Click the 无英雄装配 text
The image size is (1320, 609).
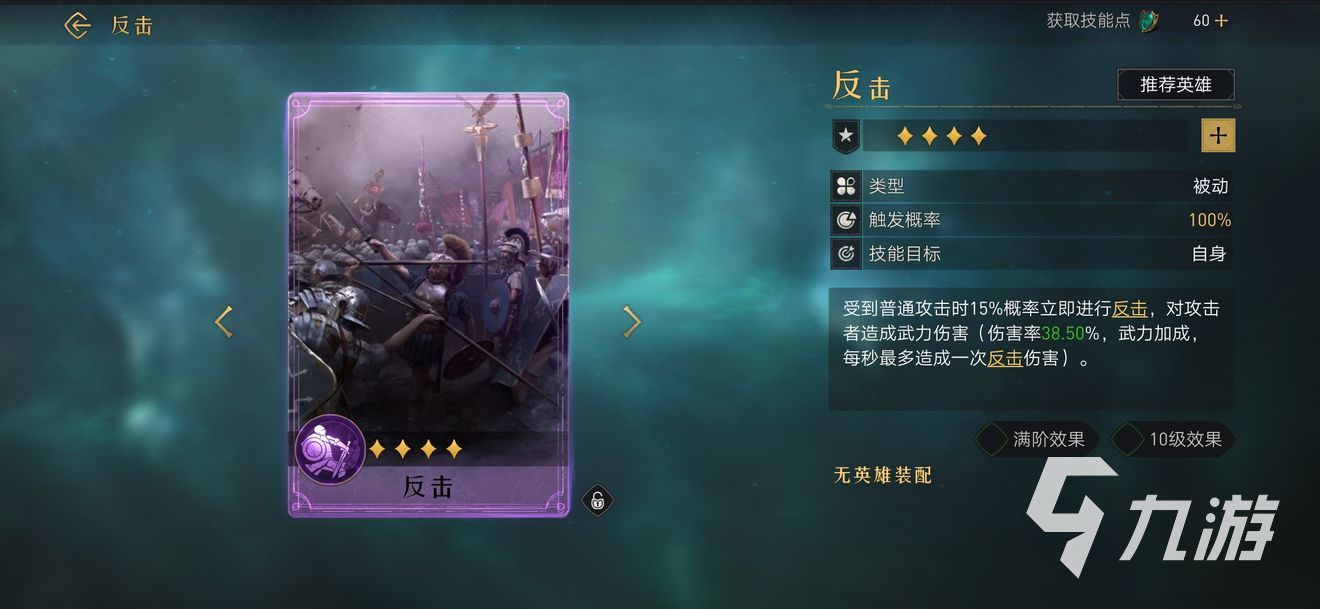883,476
